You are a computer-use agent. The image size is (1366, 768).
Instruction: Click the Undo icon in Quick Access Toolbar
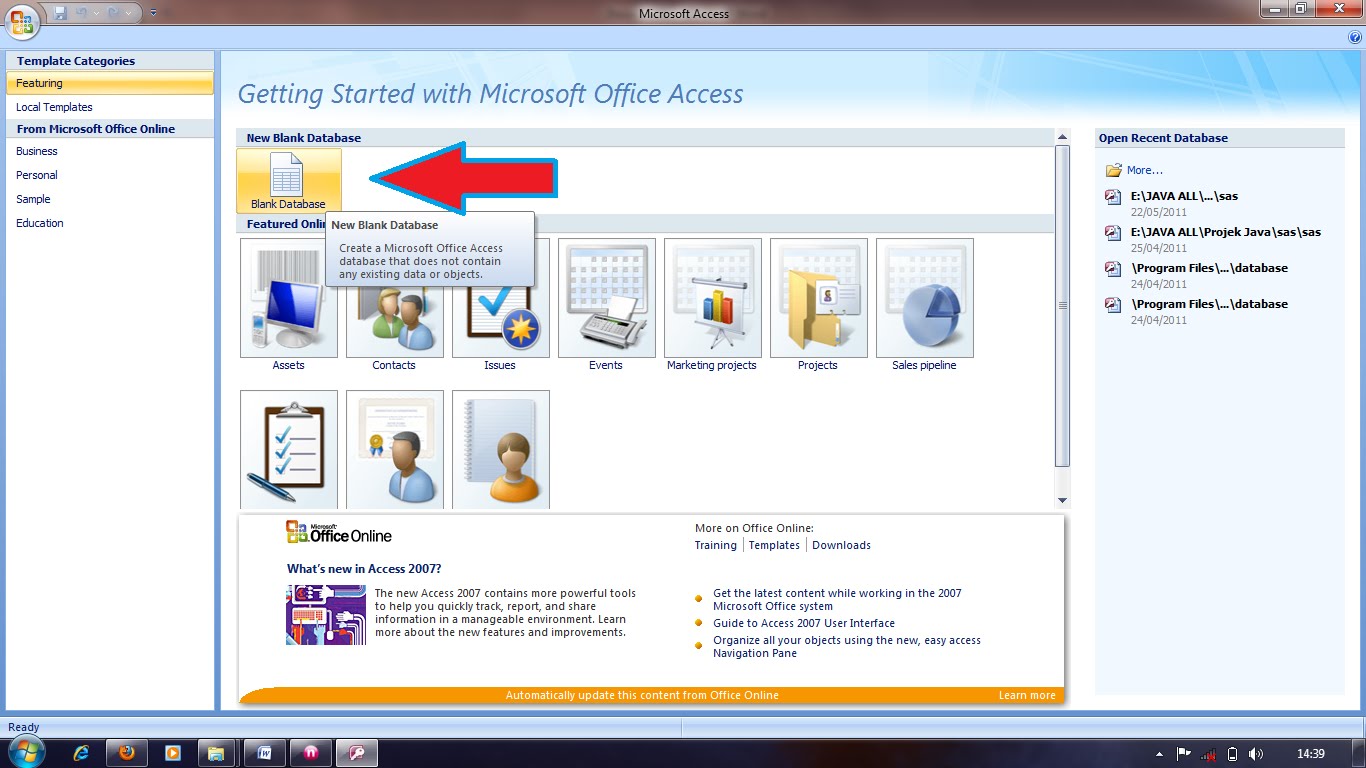point(82,13)
